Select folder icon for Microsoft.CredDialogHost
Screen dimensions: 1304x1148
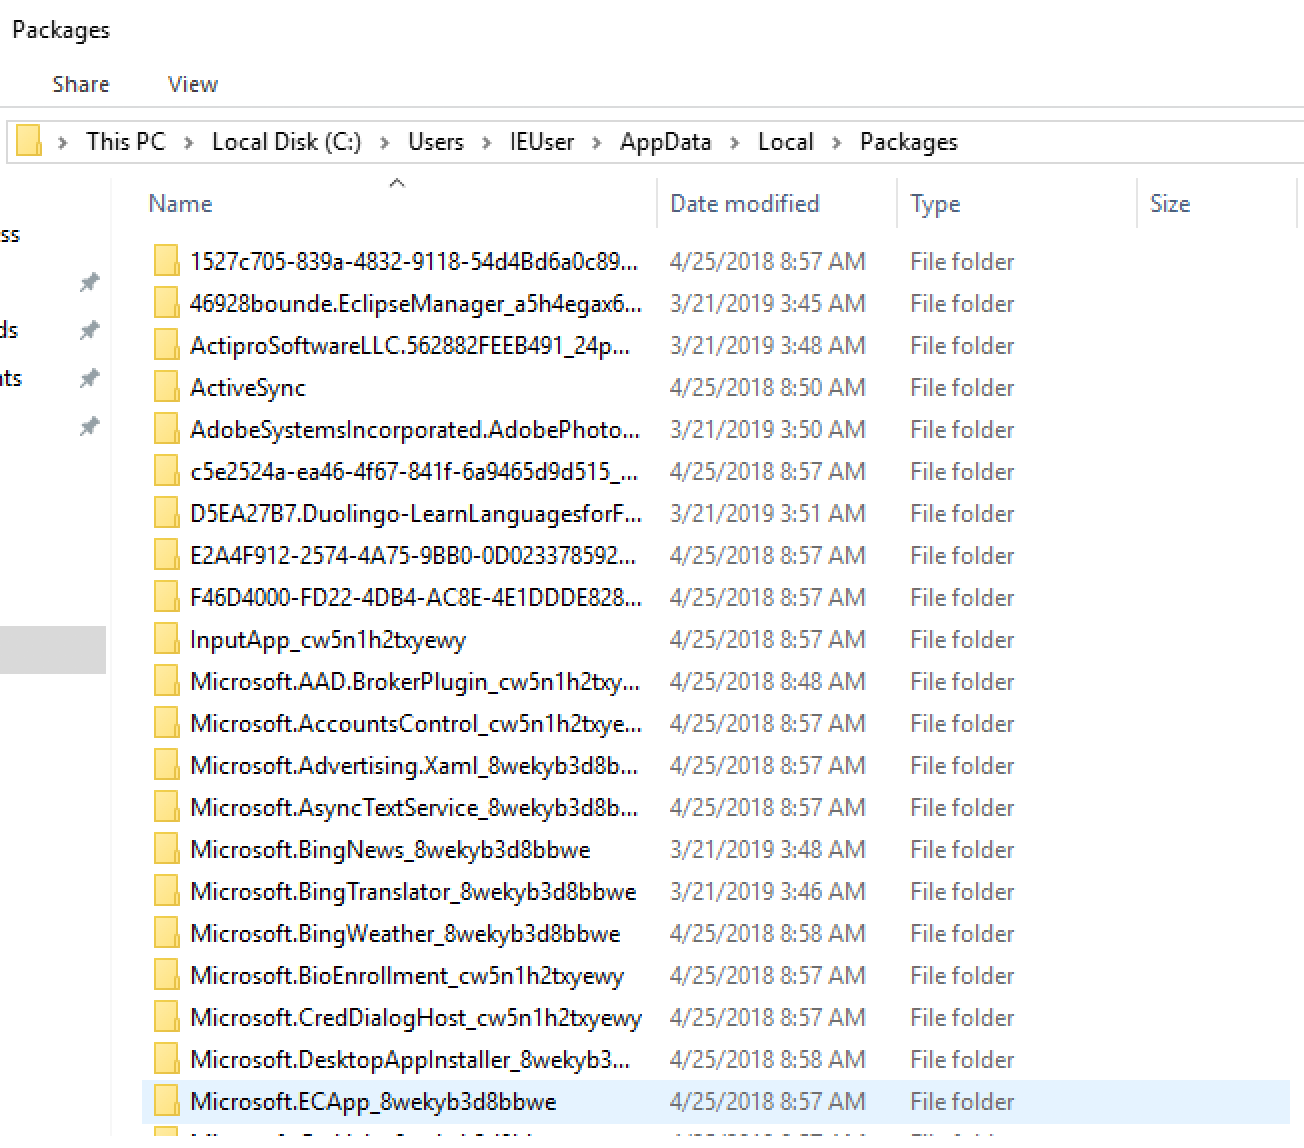click(166, 1017)
